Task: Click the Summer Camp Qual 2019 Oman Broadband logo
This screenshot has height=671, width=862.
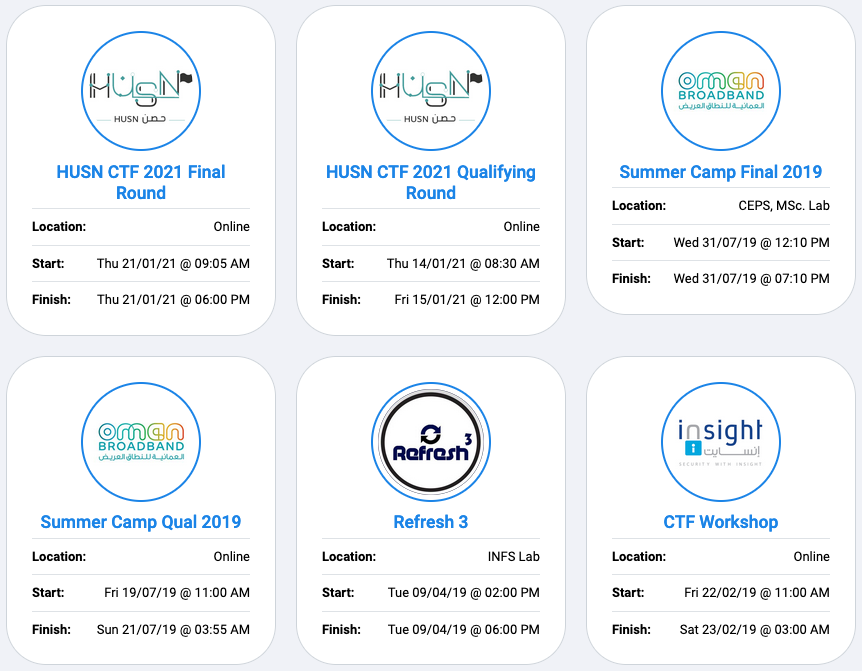Action: point(141,441)
